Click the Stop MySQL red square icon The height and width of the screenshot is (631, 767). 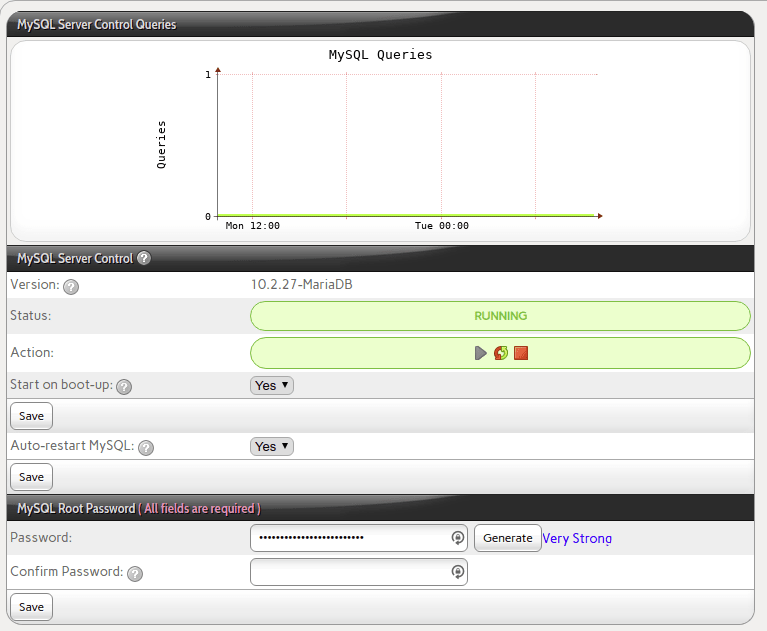[x=521, y=353]
